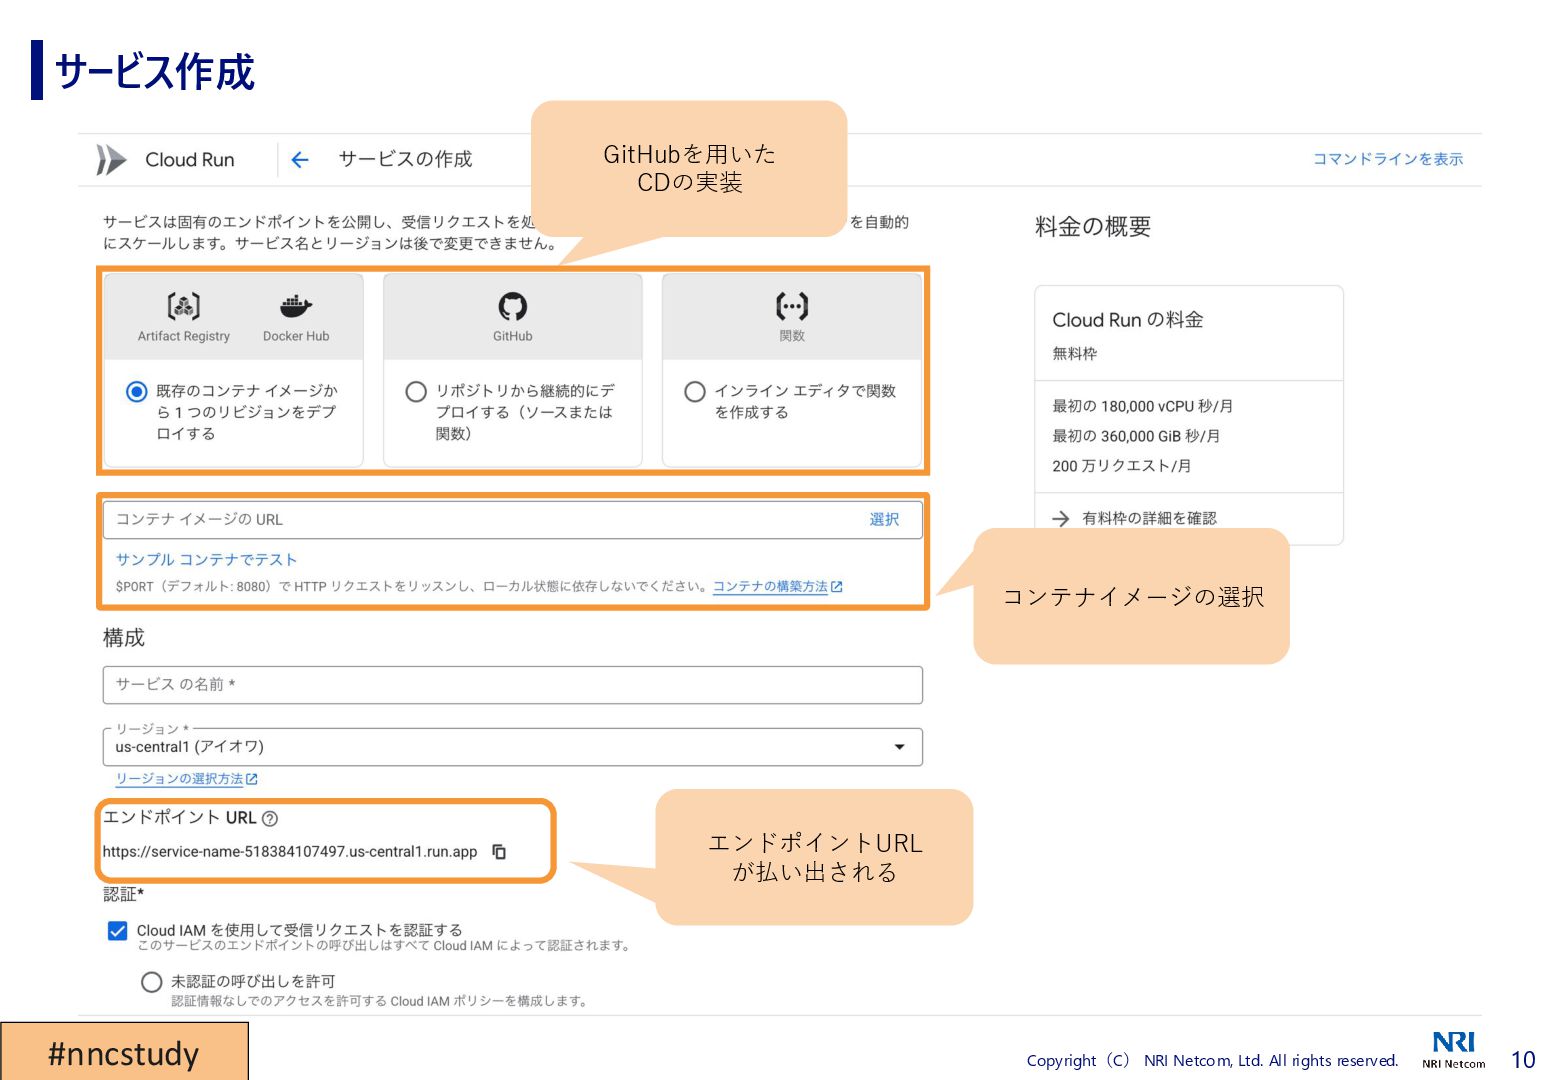1560x1080 pixels.
Task: Click the Cloud Run product name text
Action: click(190, 159)
